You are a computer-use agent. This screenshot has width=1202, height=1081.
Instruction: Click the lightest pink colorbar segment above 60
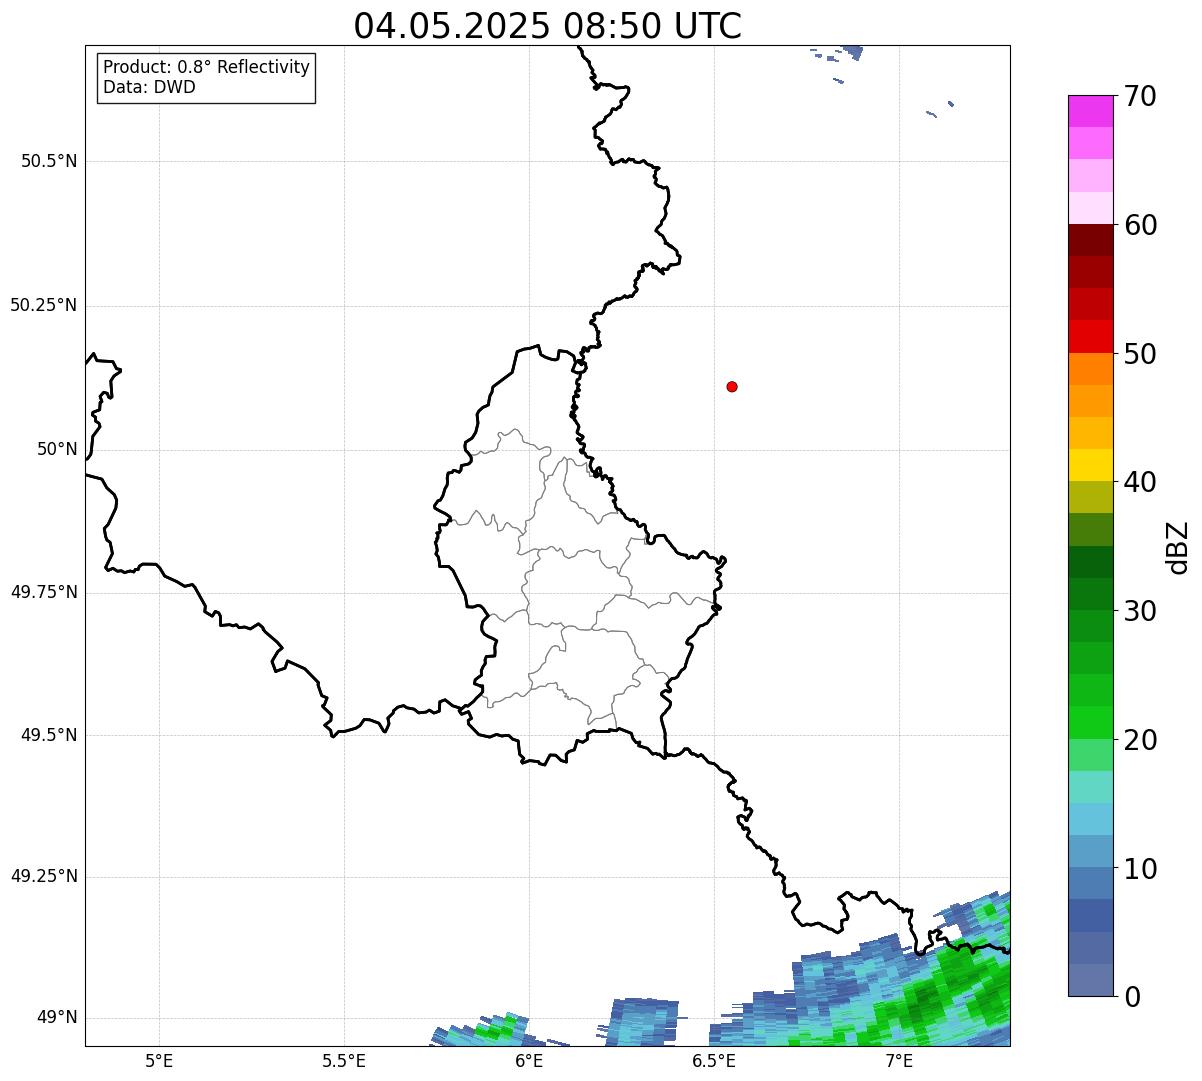[x=1091, y=208]
